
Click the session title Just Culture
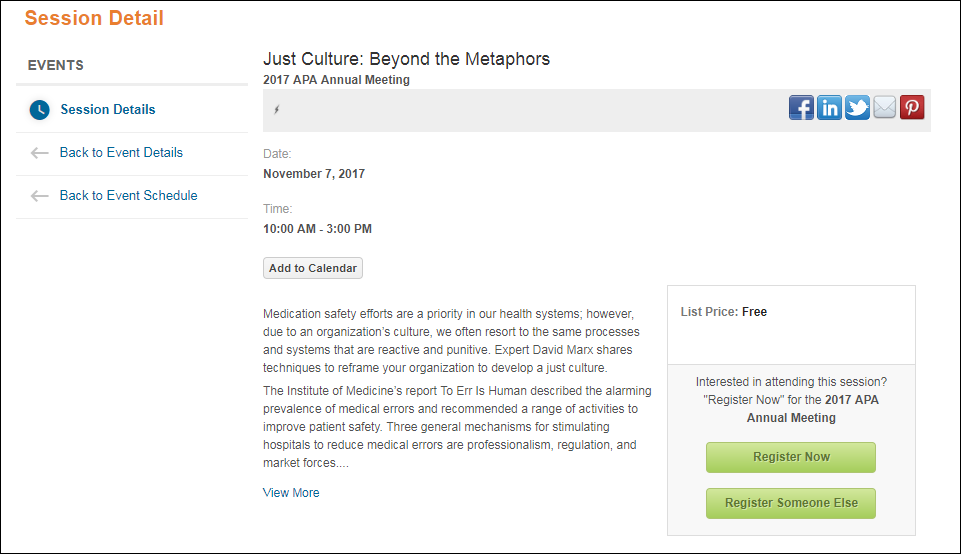coord(406,59)
